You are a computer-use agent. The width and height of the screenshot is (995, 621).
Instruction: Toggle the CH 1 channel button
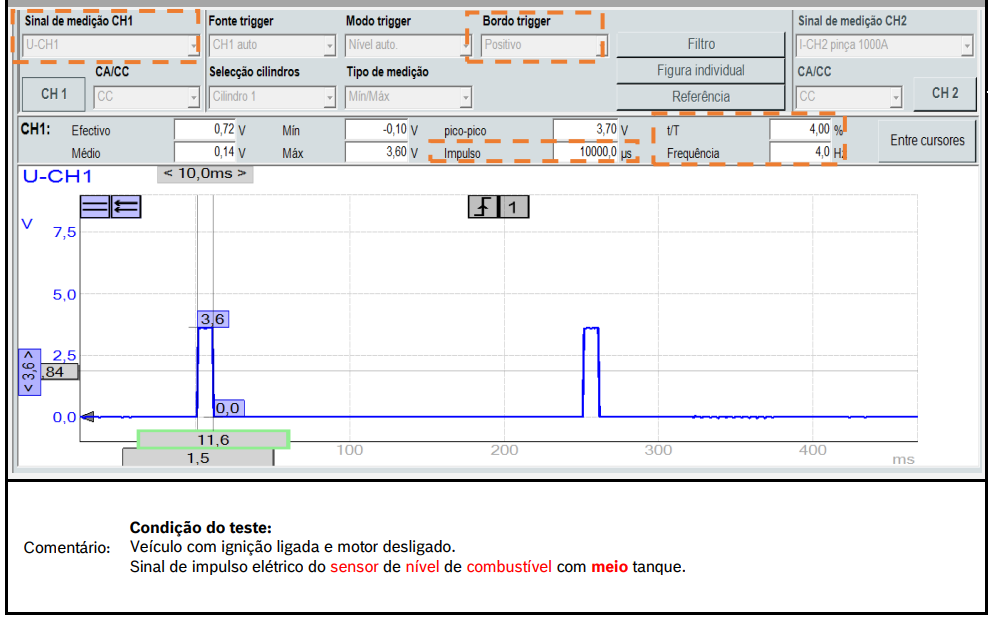[54, 94]
